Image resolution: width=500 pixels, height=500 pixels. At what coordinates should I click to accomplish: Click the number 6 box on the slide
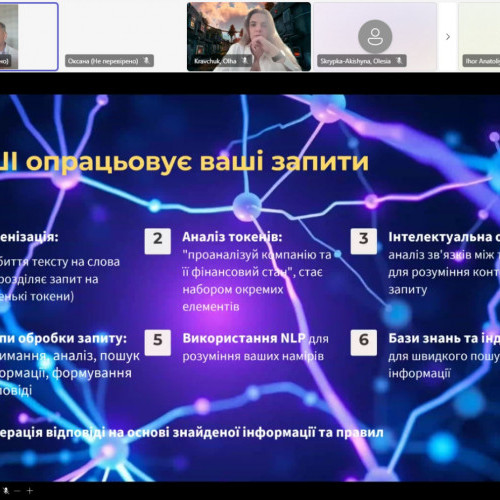pos(364,342)
